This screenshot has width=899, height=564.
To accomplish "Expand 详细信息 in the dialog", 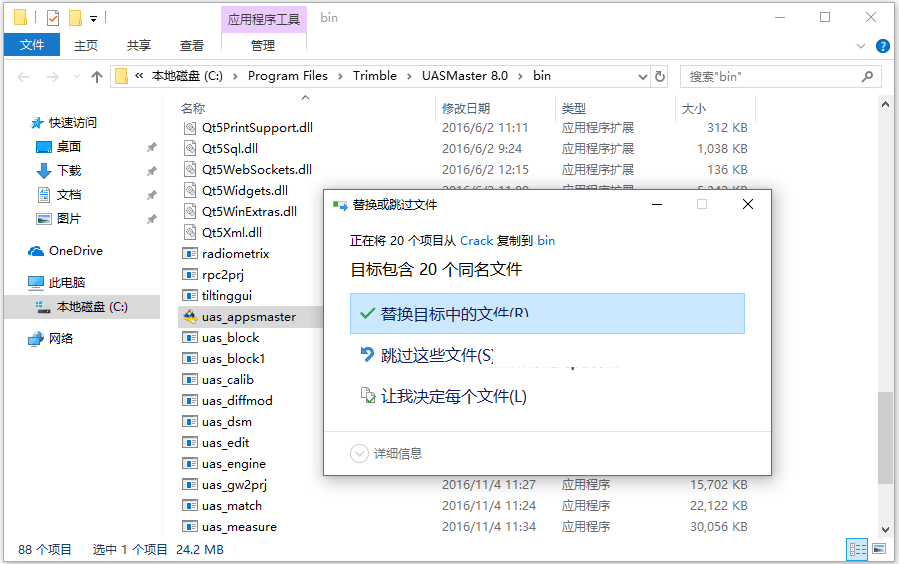I will pos(386,453).
